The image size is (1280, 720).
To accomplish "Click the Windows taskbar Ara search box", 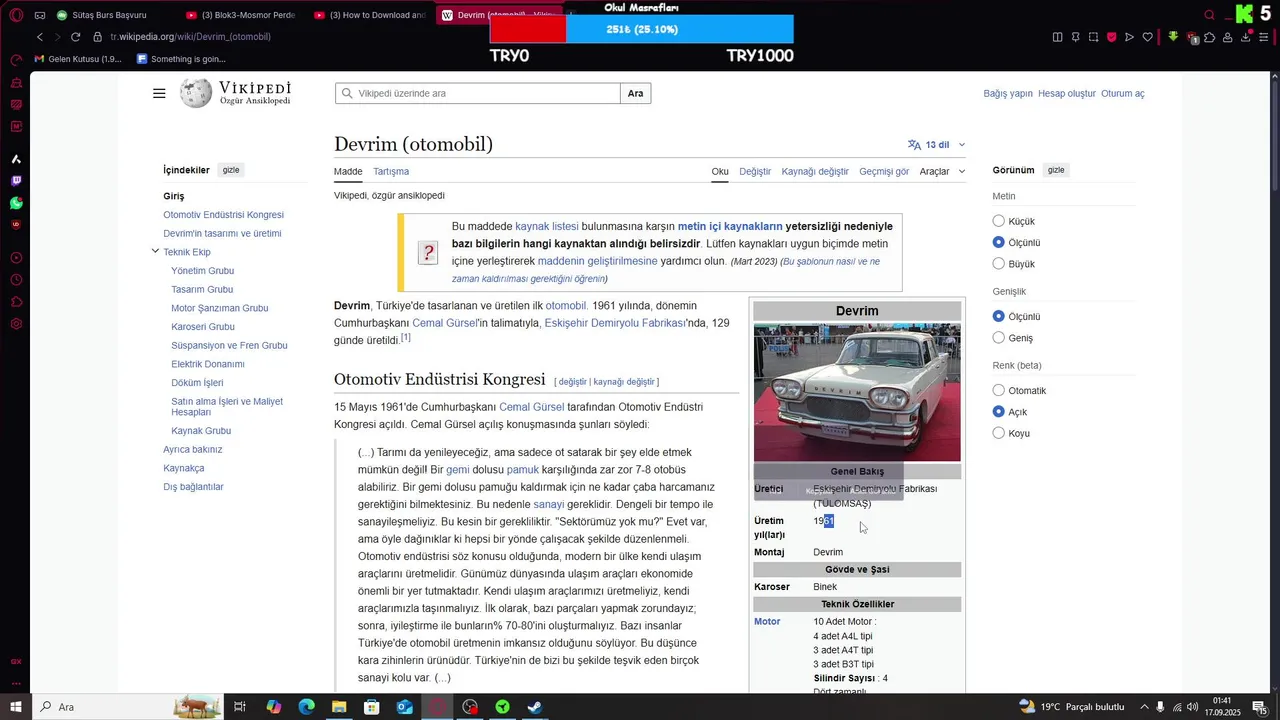I will (x=130, y=707).
